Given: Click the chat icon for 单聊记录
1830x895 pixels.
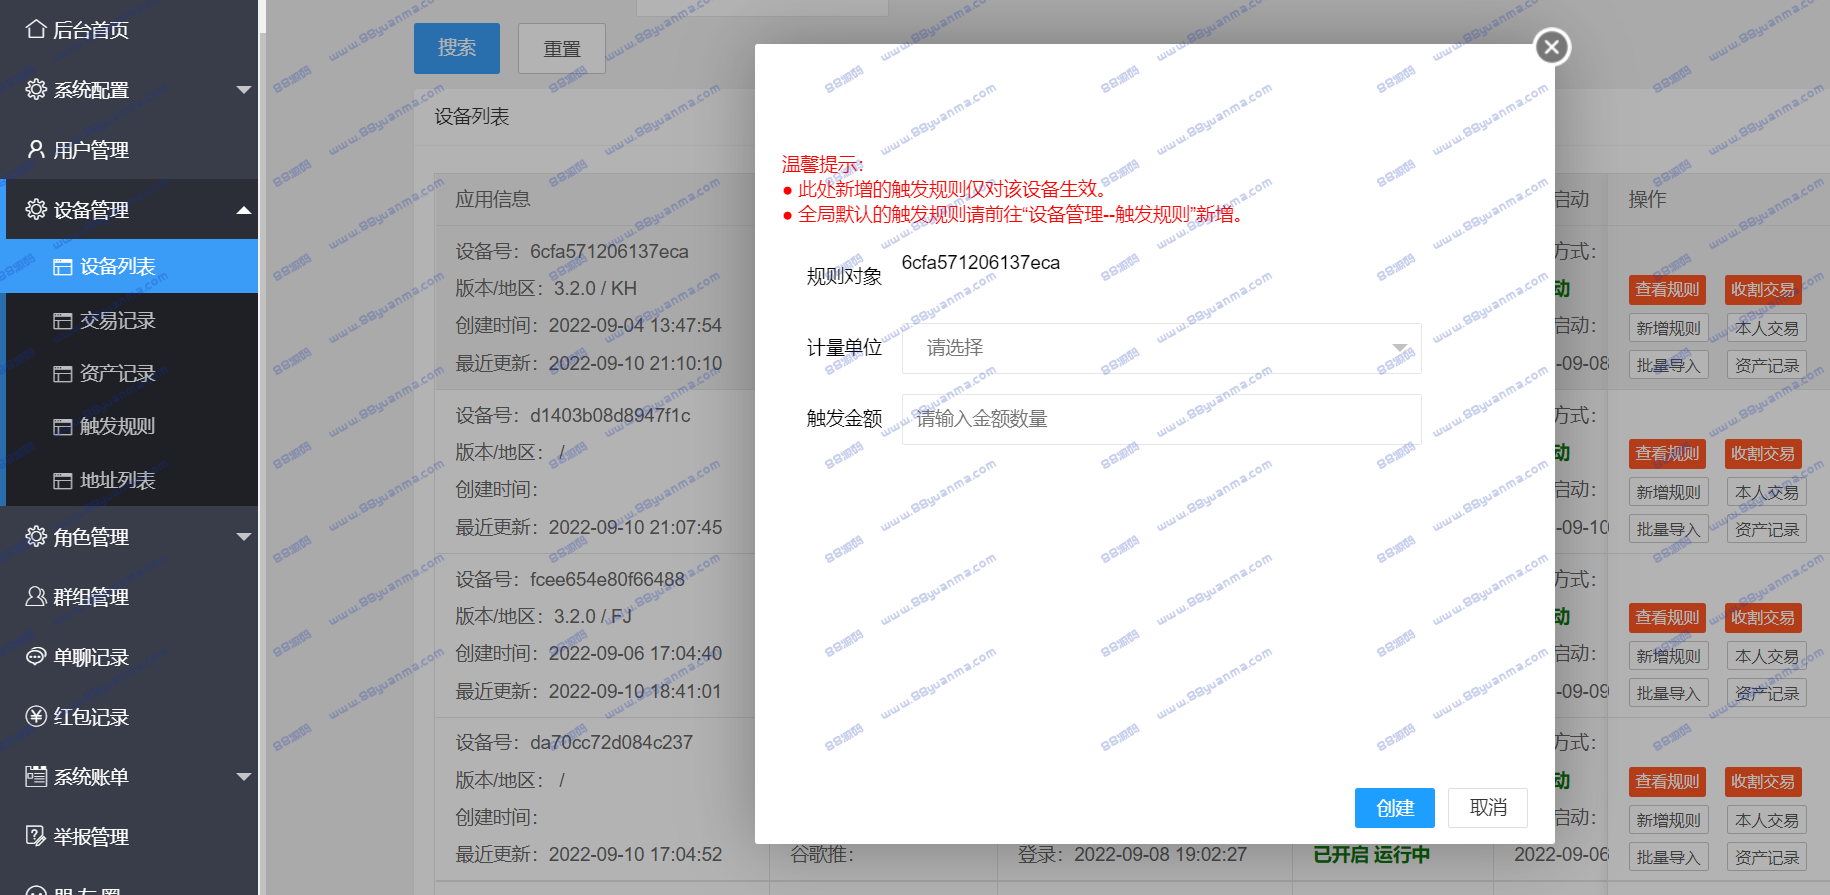Looking at the screenshot, I should coord(36,656).
